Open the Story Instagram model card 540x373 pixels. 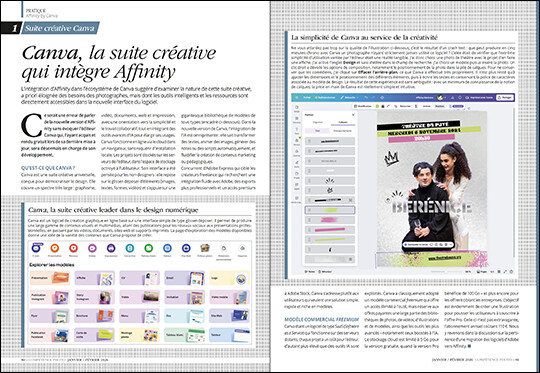94,297
